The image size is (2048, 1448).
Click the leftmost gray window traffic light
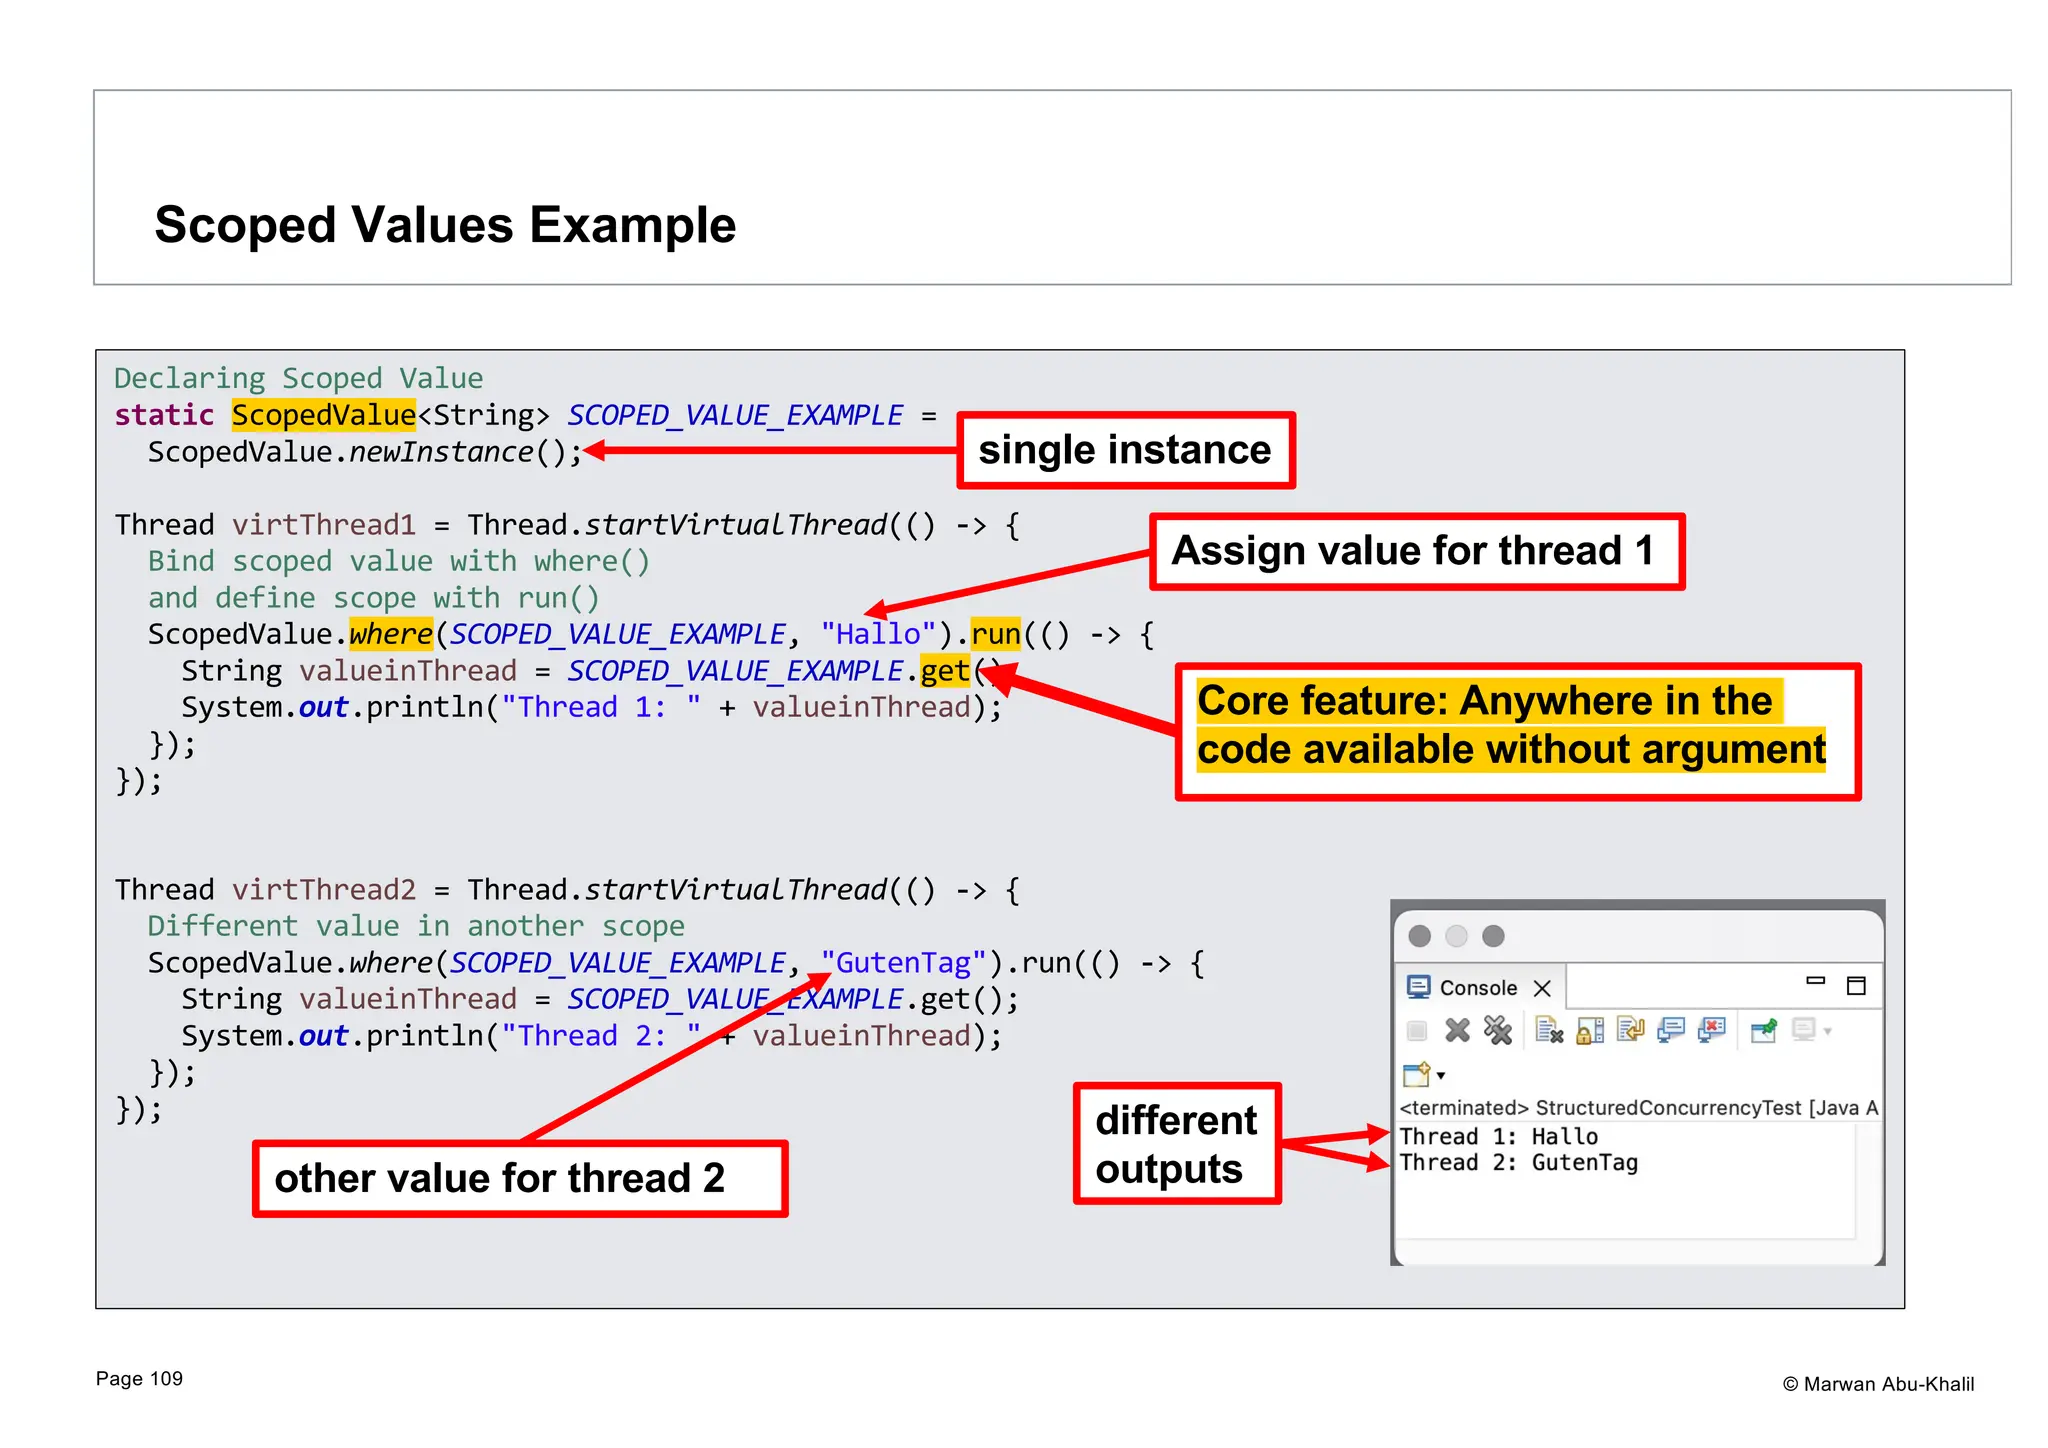pyautogui.click(x=1419, y=936)
